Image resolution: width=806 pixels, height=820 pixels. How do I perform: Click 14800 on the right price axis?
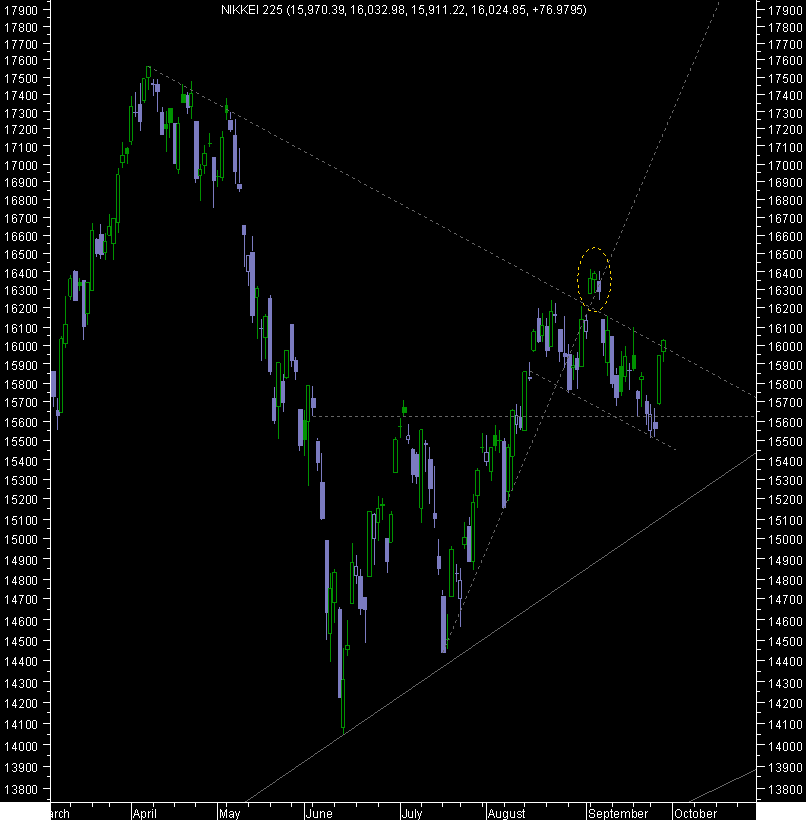(785, 580)
